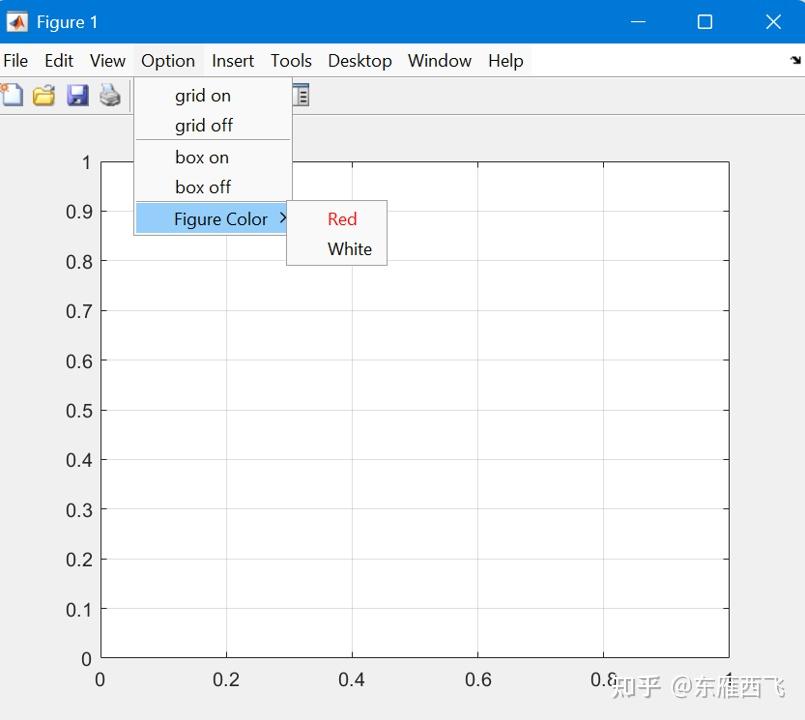The image size is (805, 720).
Task: Disable the axes box with box off
Action: coord(202,187)
